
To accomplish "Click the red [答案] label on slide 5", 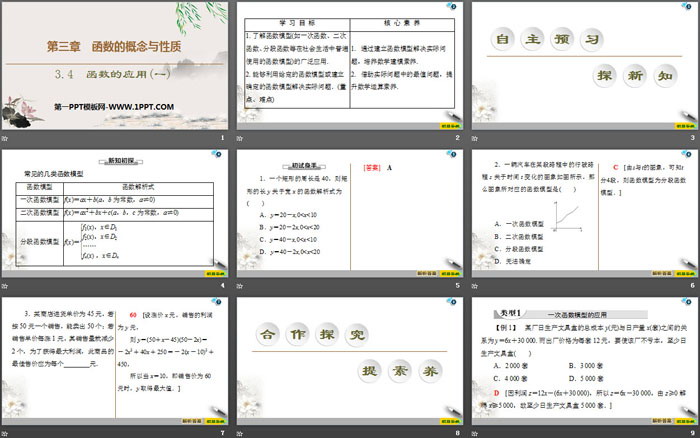I will 372,168.
